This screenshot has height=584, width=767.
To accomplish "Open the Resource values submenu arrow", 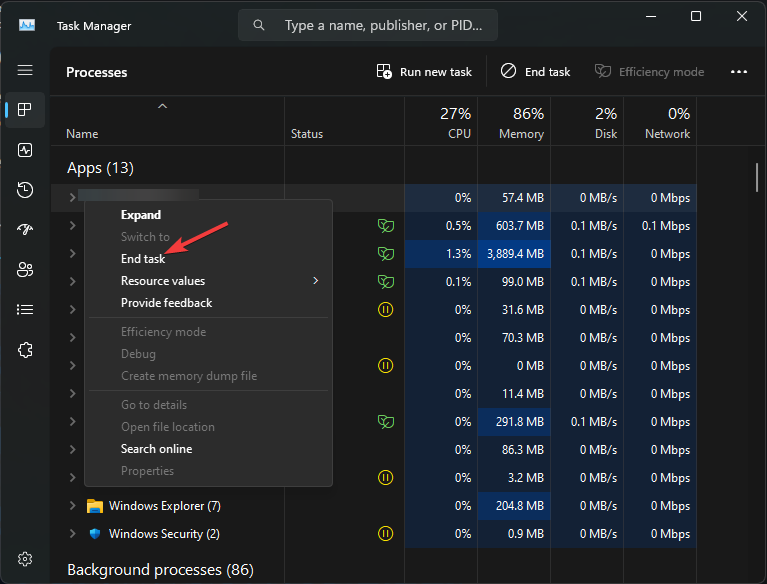I will click(316, 281).
